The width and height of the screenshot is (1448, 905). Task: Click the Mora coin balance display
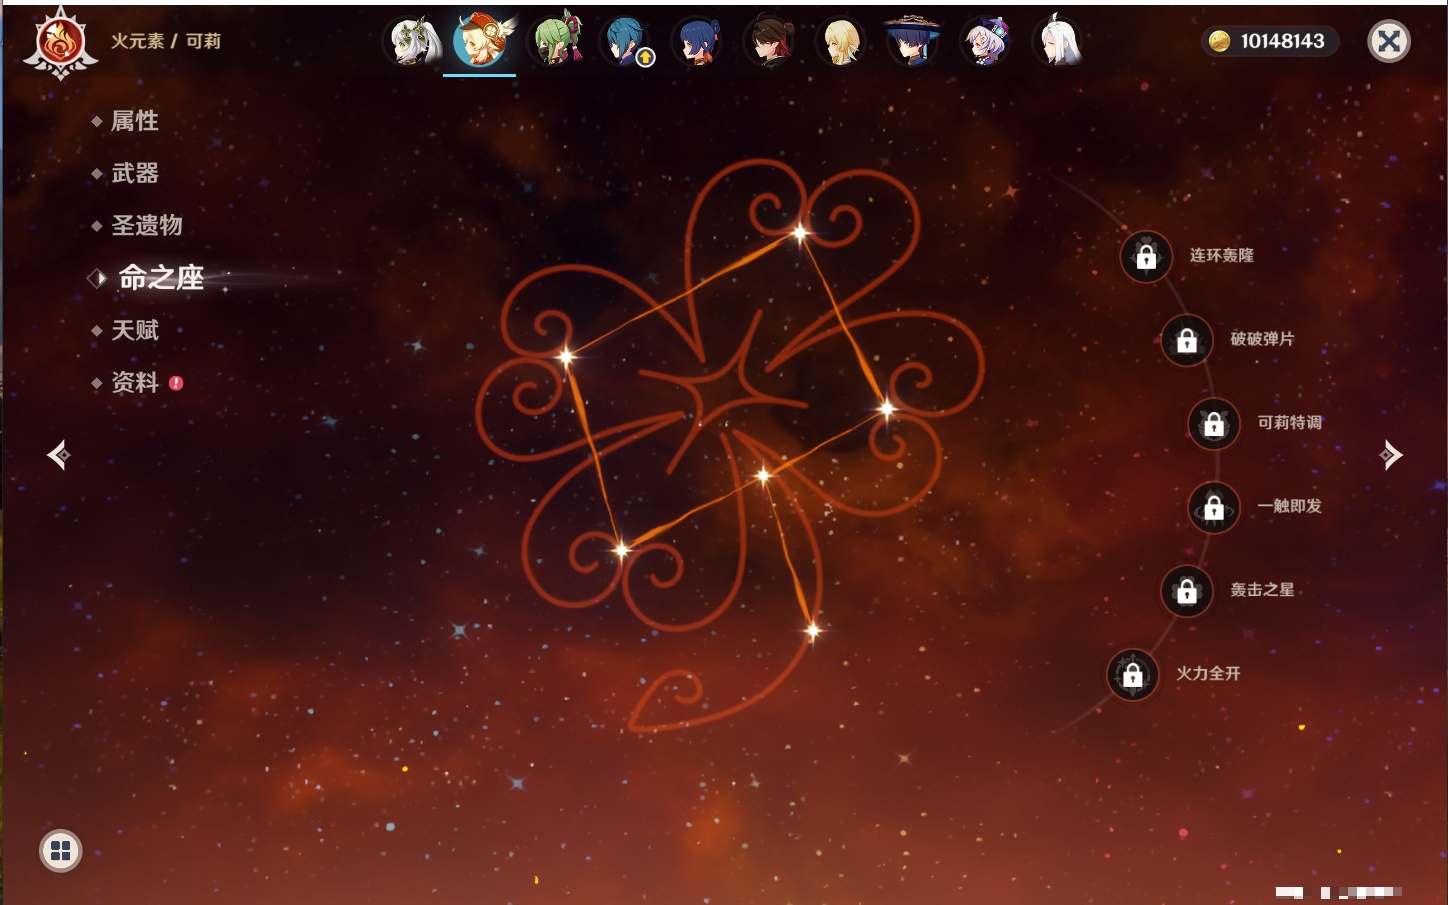1268,41
